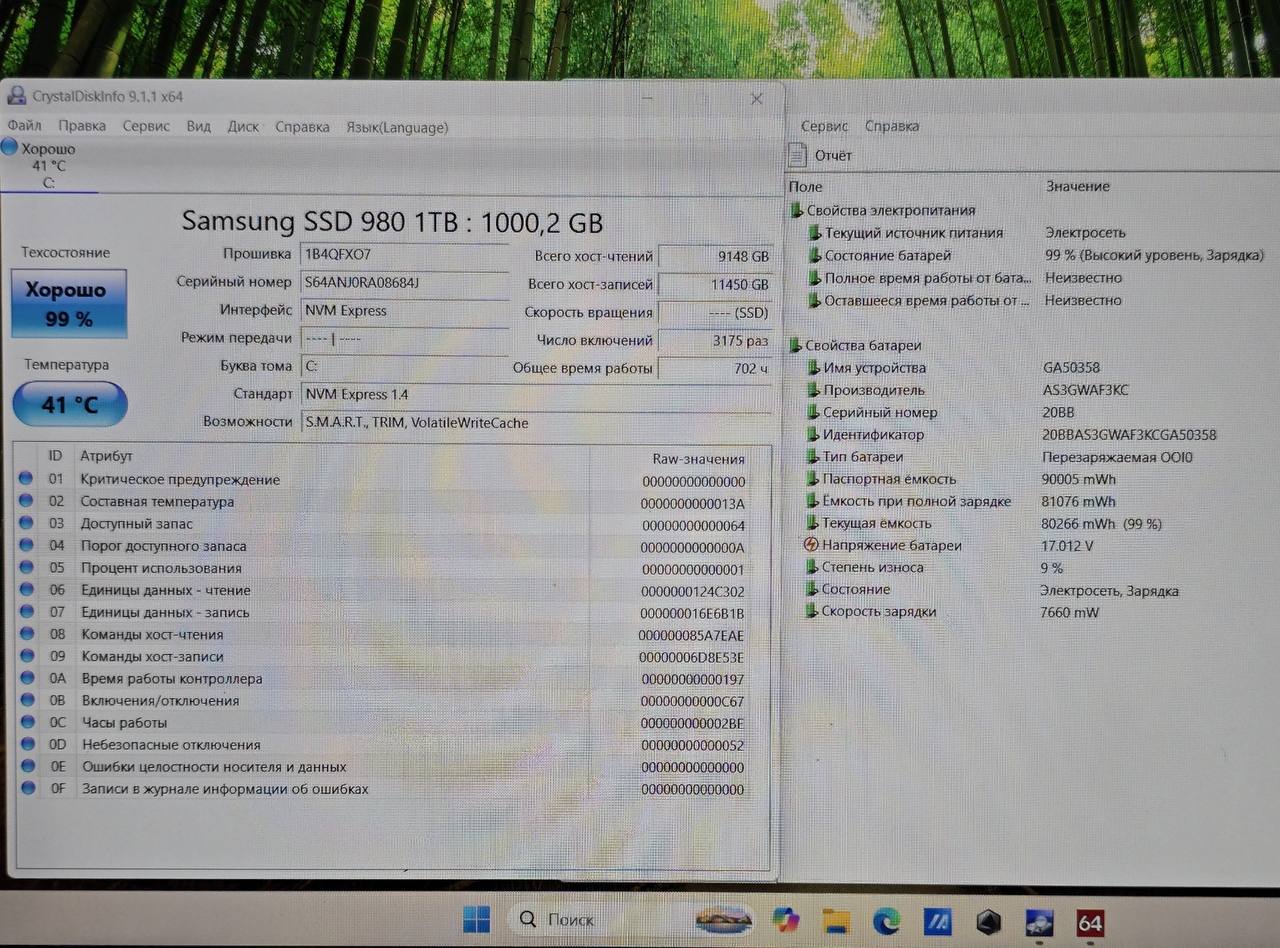Open the Справка menu in CrystalDiskInfo
The image size is (1280, 948).
click(x=302, y=127)
